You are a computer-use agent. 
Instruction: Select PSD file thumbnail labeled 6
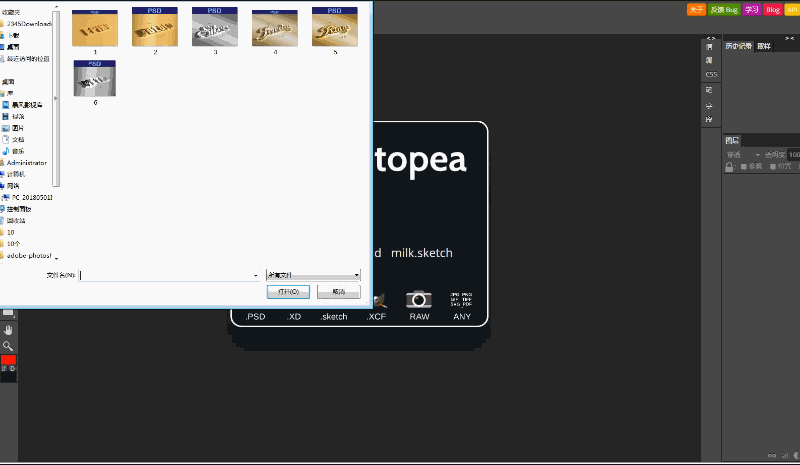pos(95,79)
